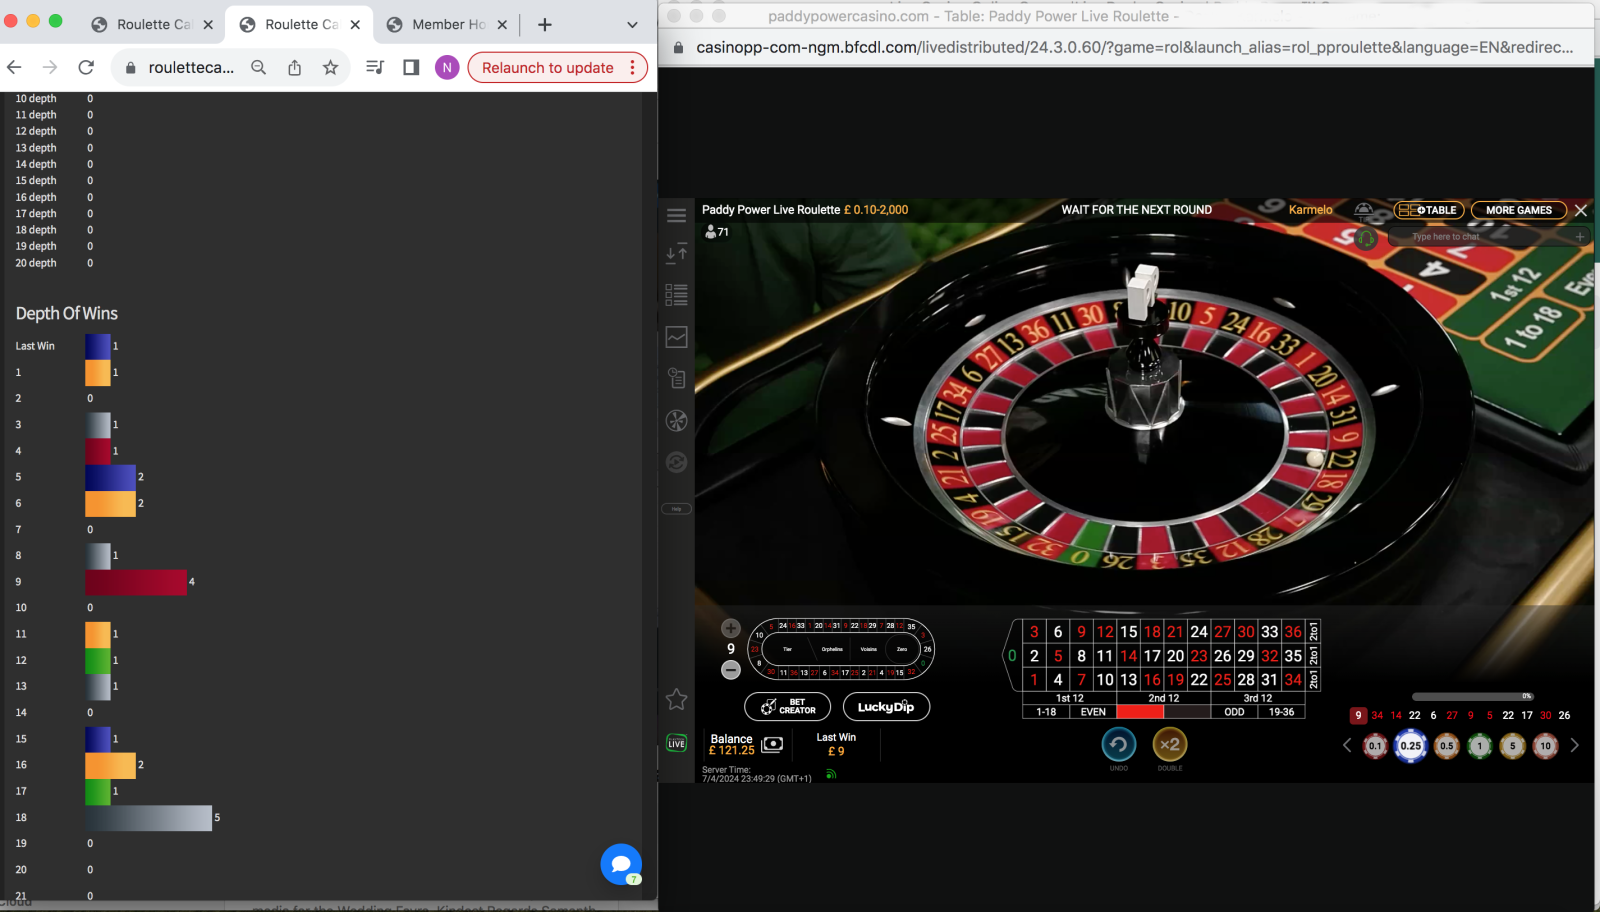1600x912 pixels.
Task: Switch to the first Roulette Ca tab
Action: click(153, 24)
